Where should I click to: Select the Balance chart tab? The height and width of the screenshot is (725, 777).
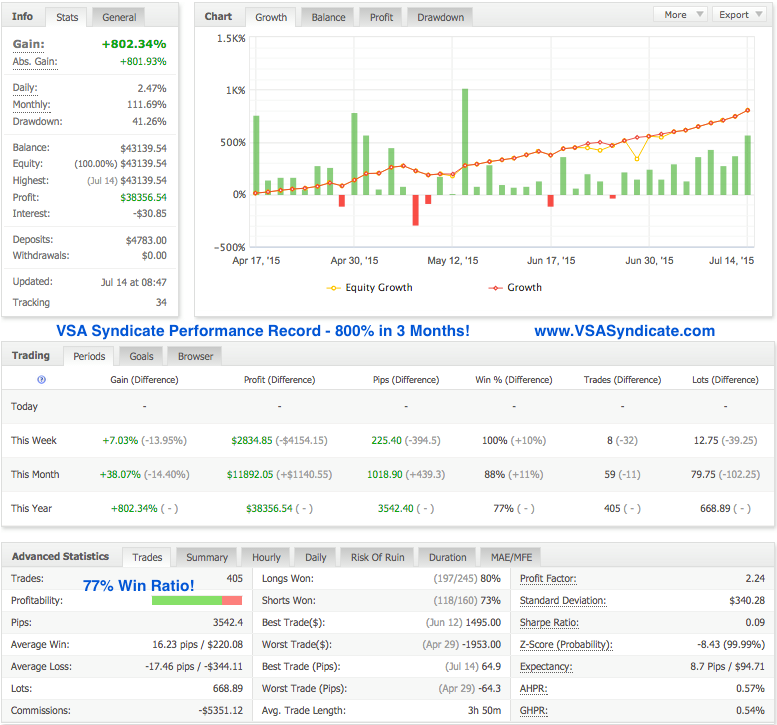328,17
